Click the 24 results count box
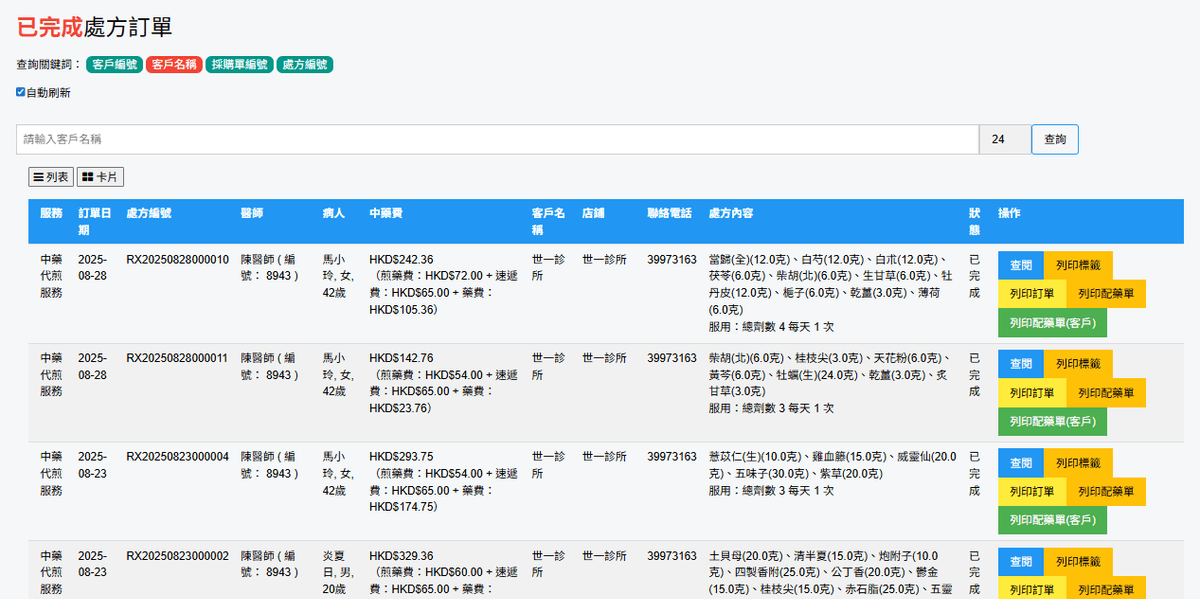 point(1004,140)
